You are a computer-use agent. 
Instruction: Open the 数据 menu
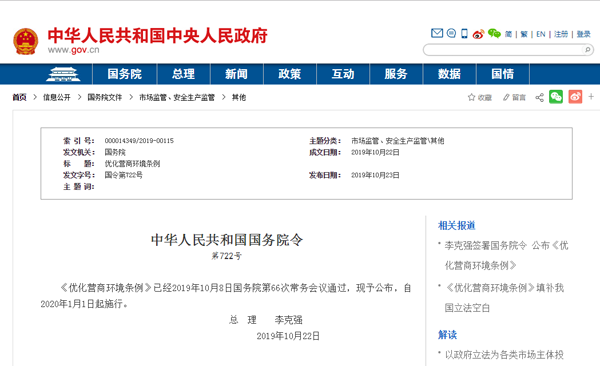[x=449, y=74]
